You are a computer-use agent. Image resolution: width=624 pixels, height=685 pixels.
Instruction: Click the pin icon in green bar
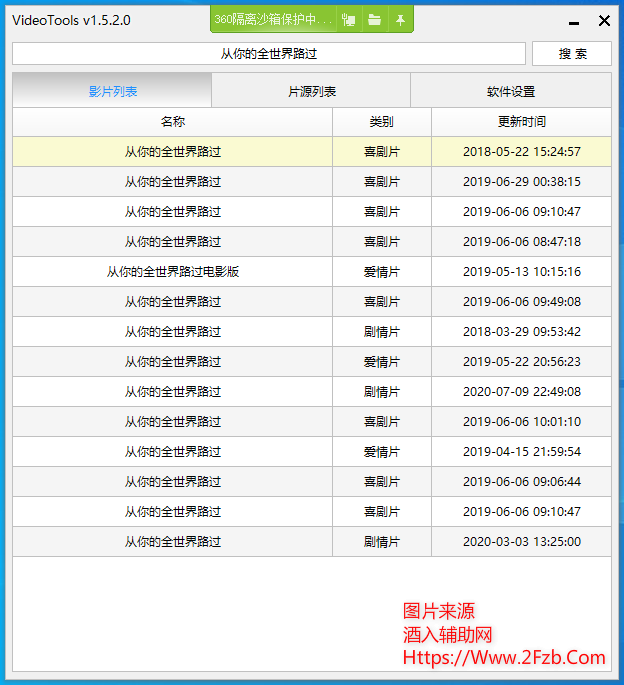[400, 19]
